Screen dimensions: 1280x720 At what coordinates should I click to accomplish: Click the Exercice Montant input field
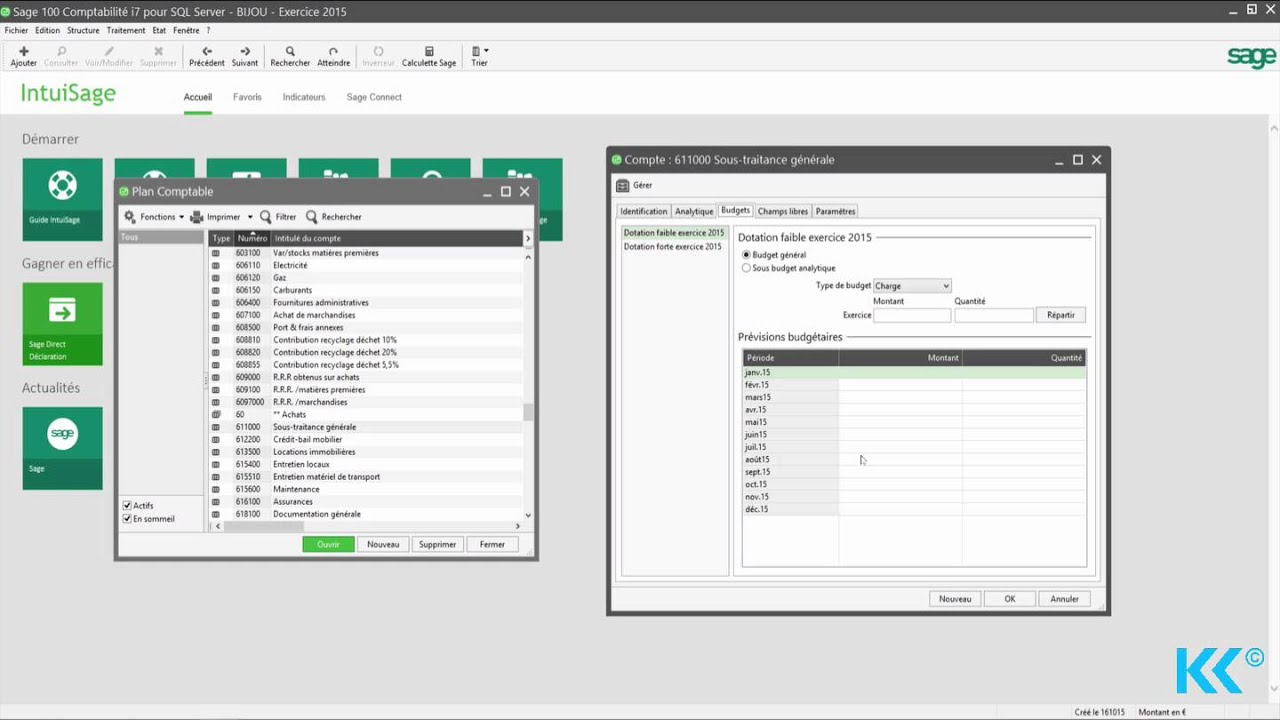click(912, 315)
